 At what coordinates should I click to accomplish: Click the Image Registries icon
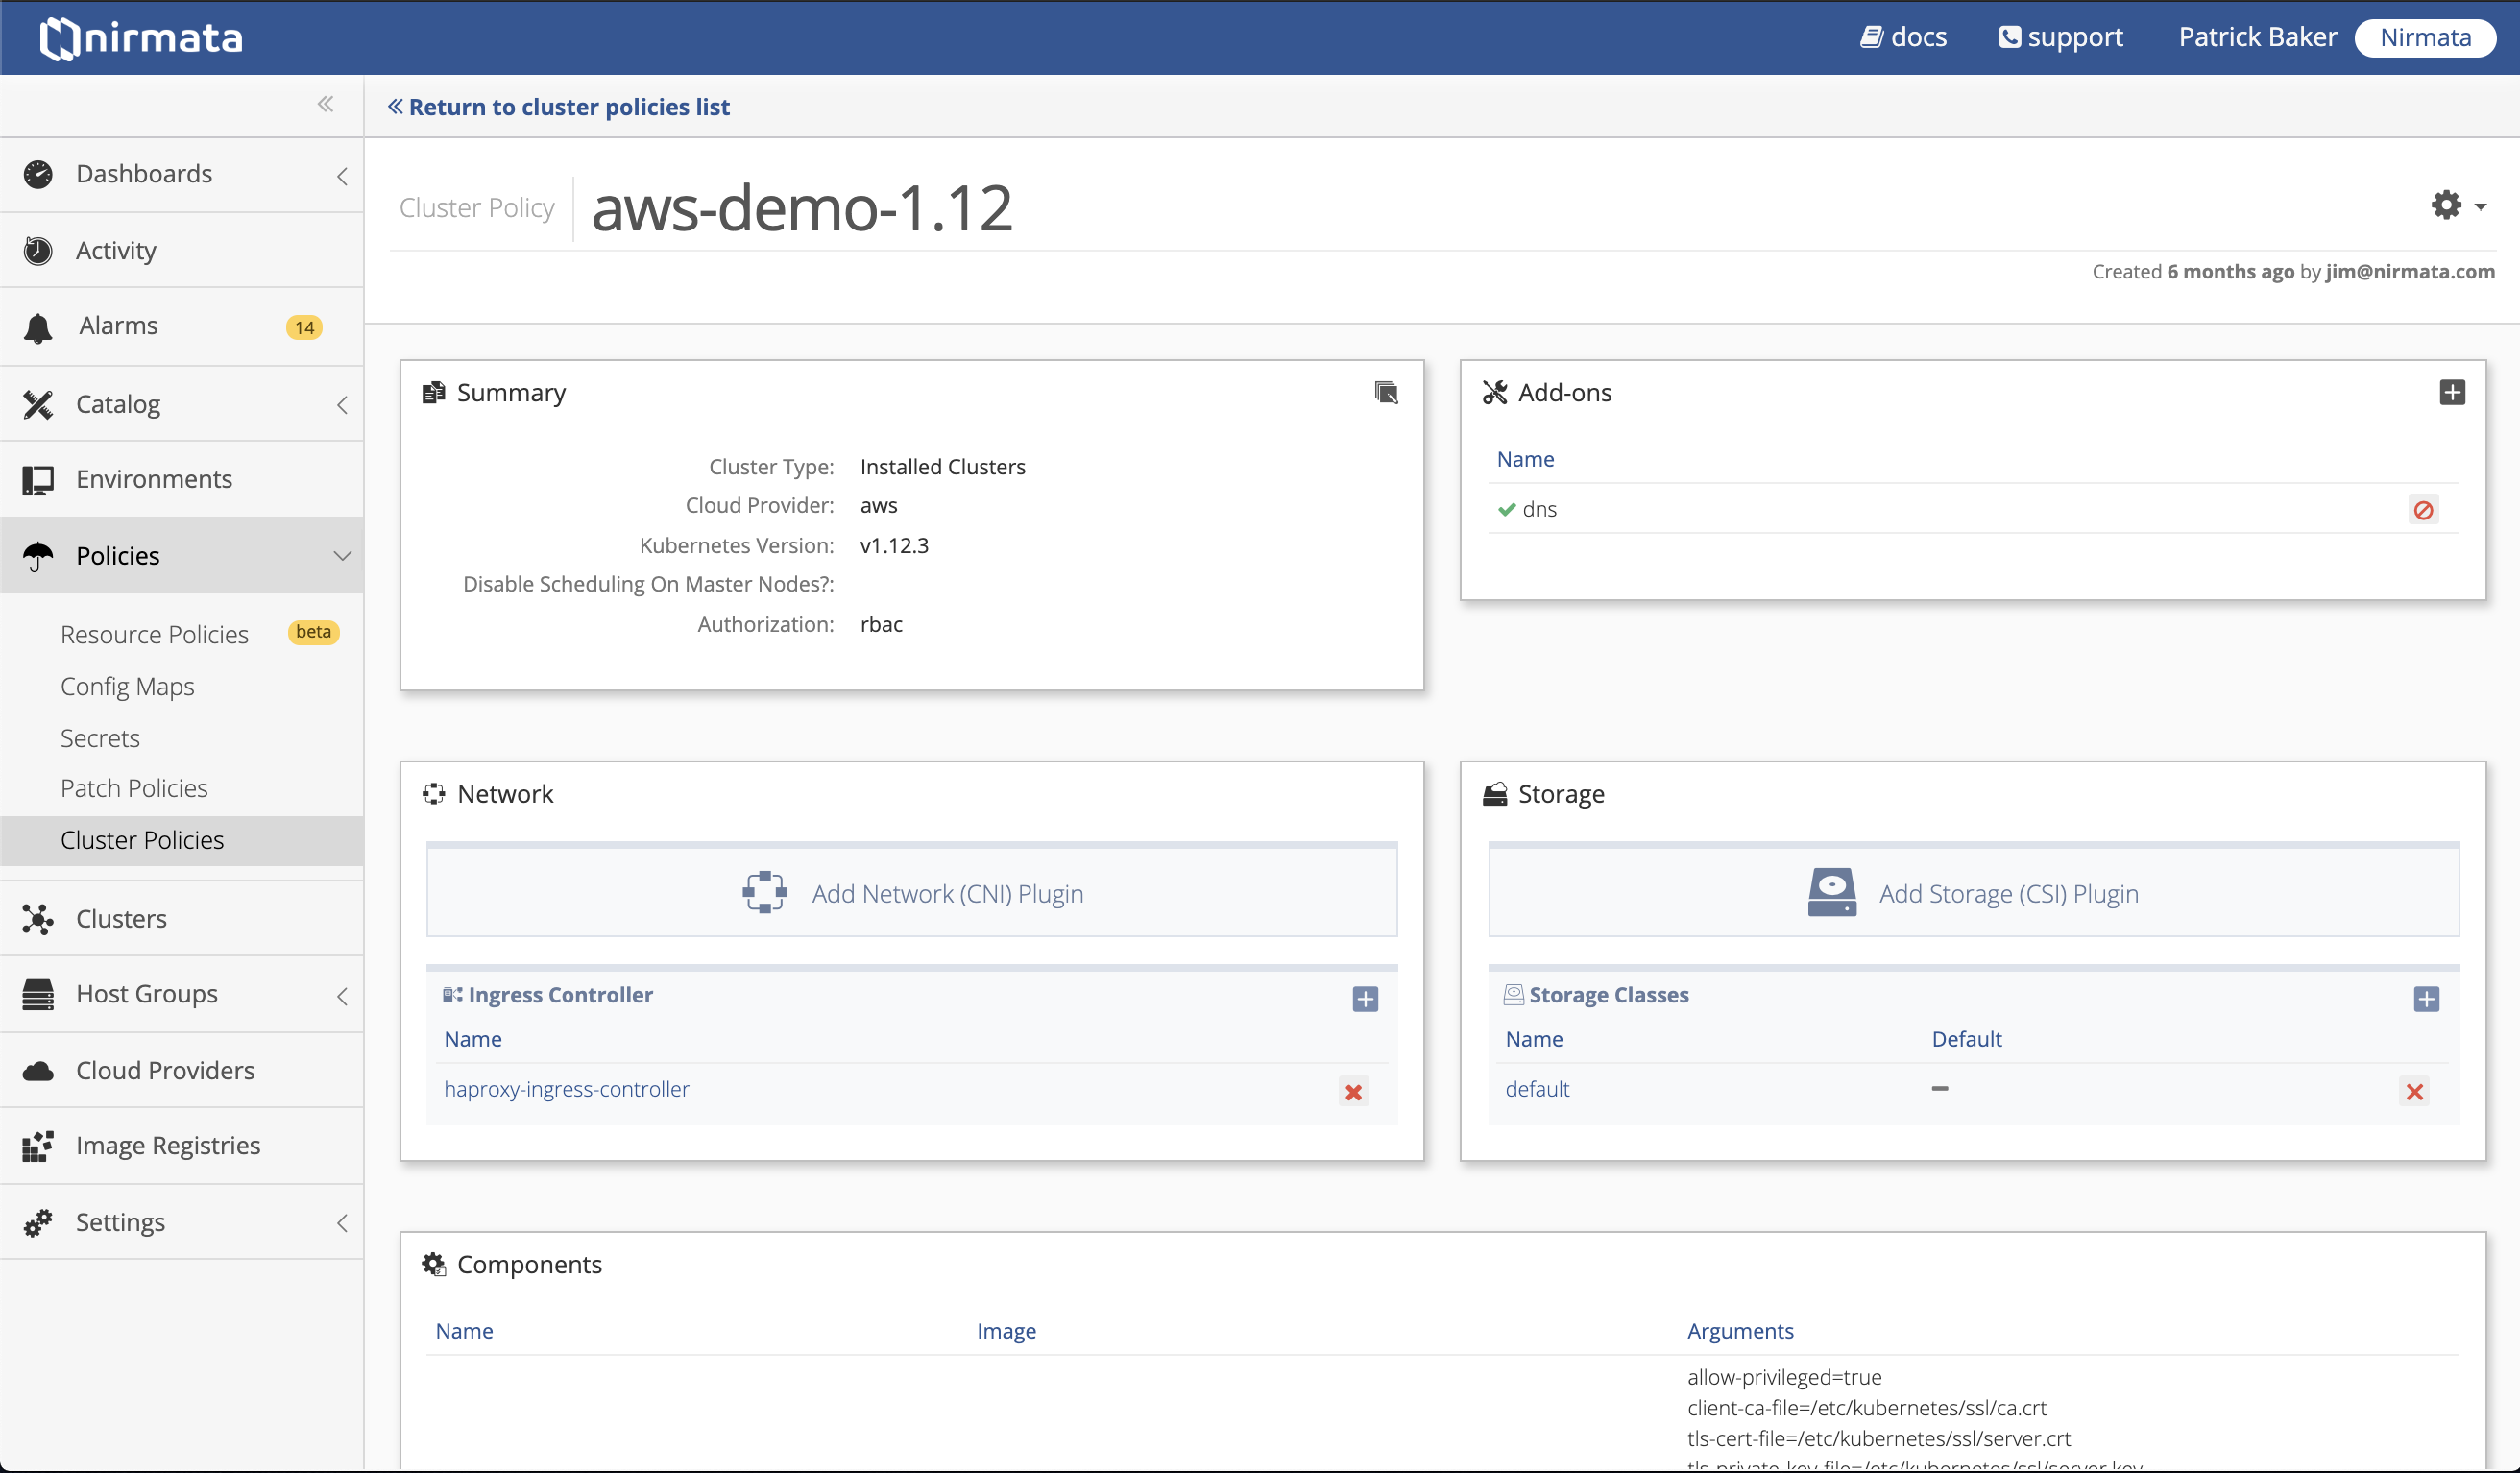tap(38, 1146)
